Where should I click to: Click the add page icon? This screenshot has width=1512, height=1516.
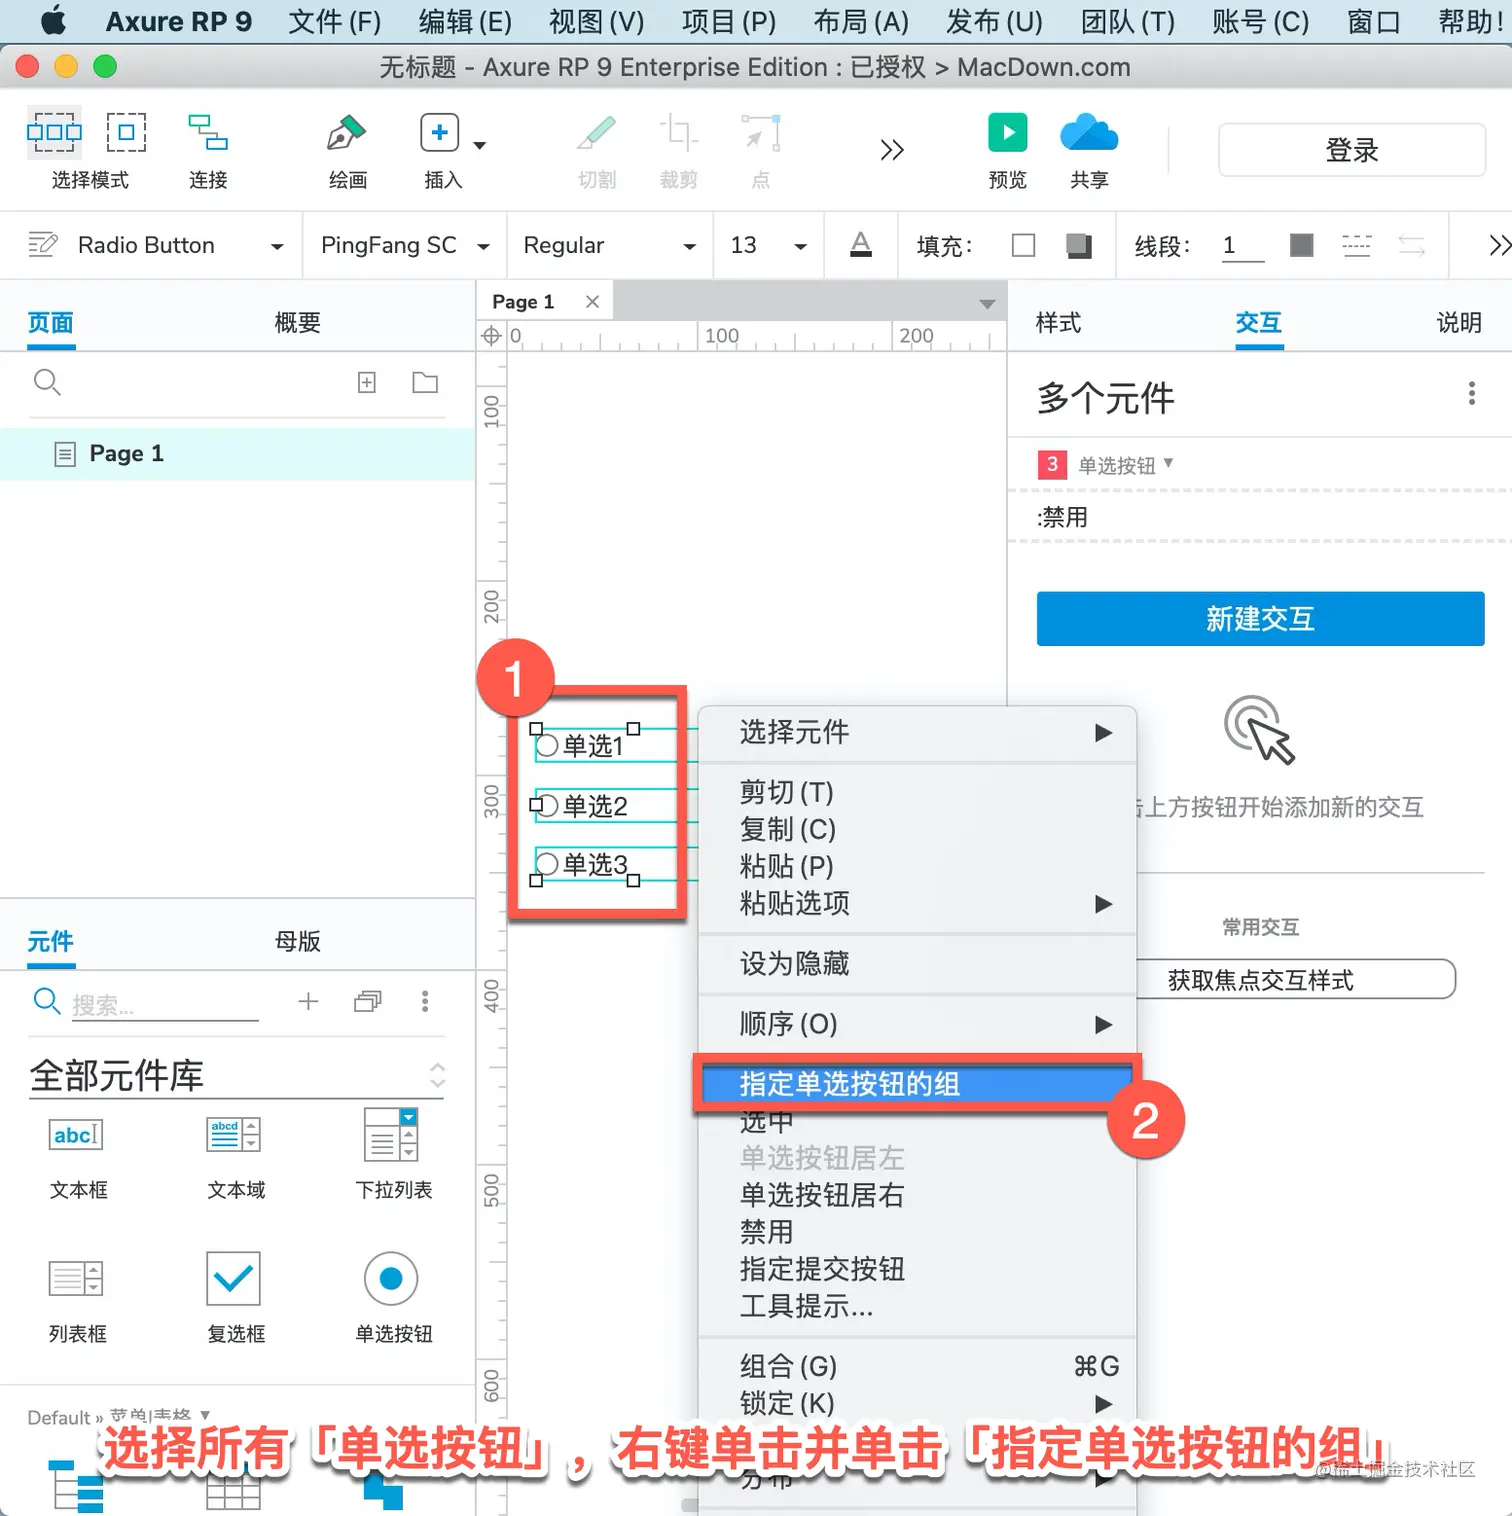367,382
